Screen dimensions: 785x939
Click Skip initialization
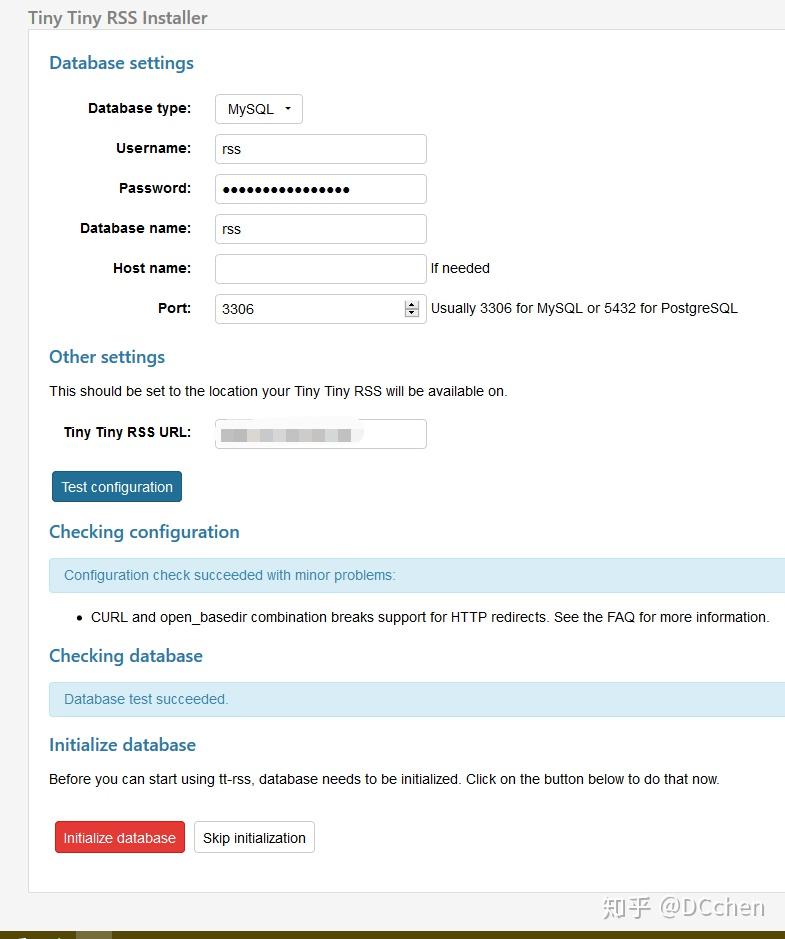(x=254, y=837)
